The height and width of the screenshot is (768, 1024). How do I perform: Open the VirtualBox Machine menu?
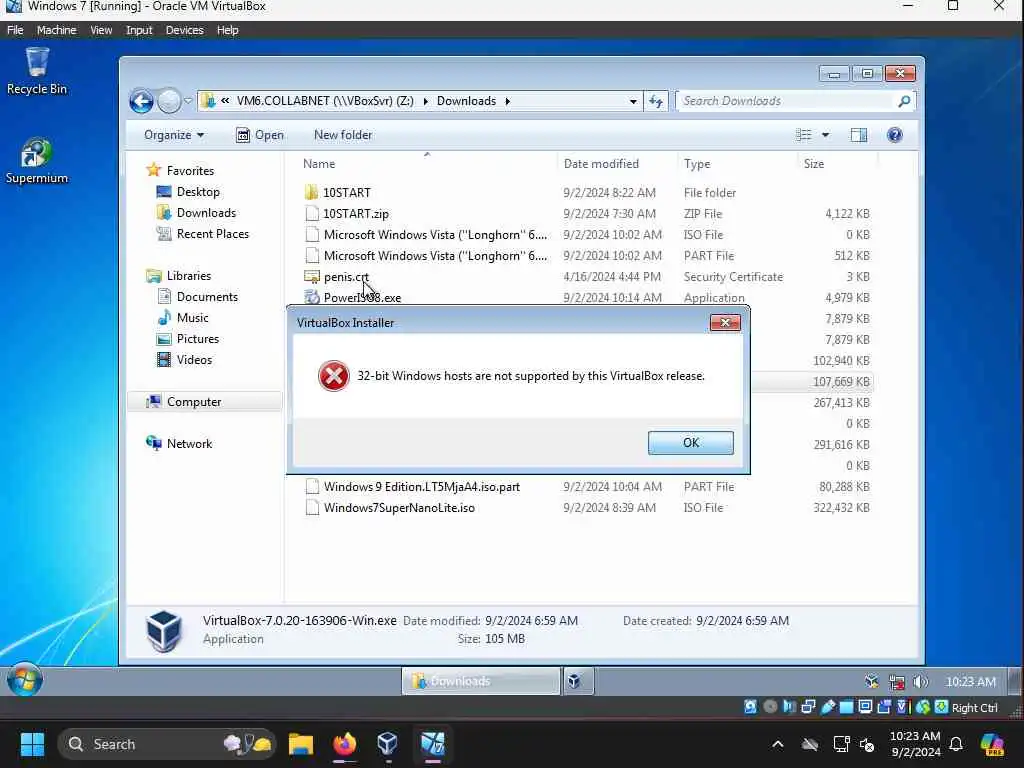[x=56, y=30]
